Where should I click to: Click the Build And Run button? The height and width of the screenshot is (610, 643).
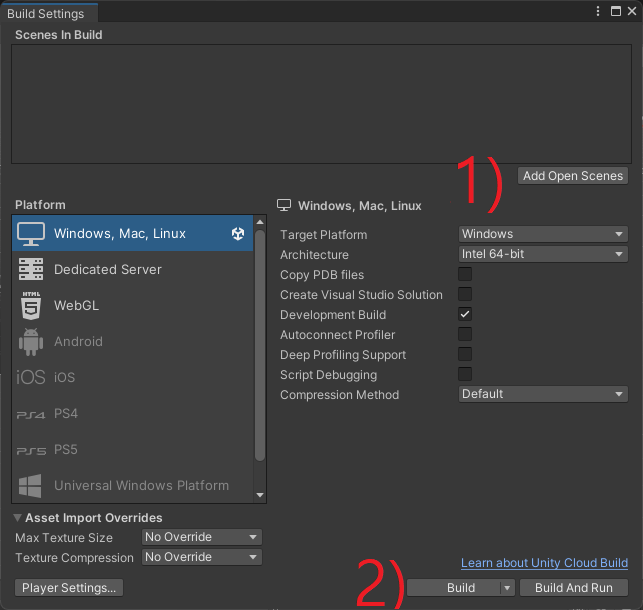[574, 588]
